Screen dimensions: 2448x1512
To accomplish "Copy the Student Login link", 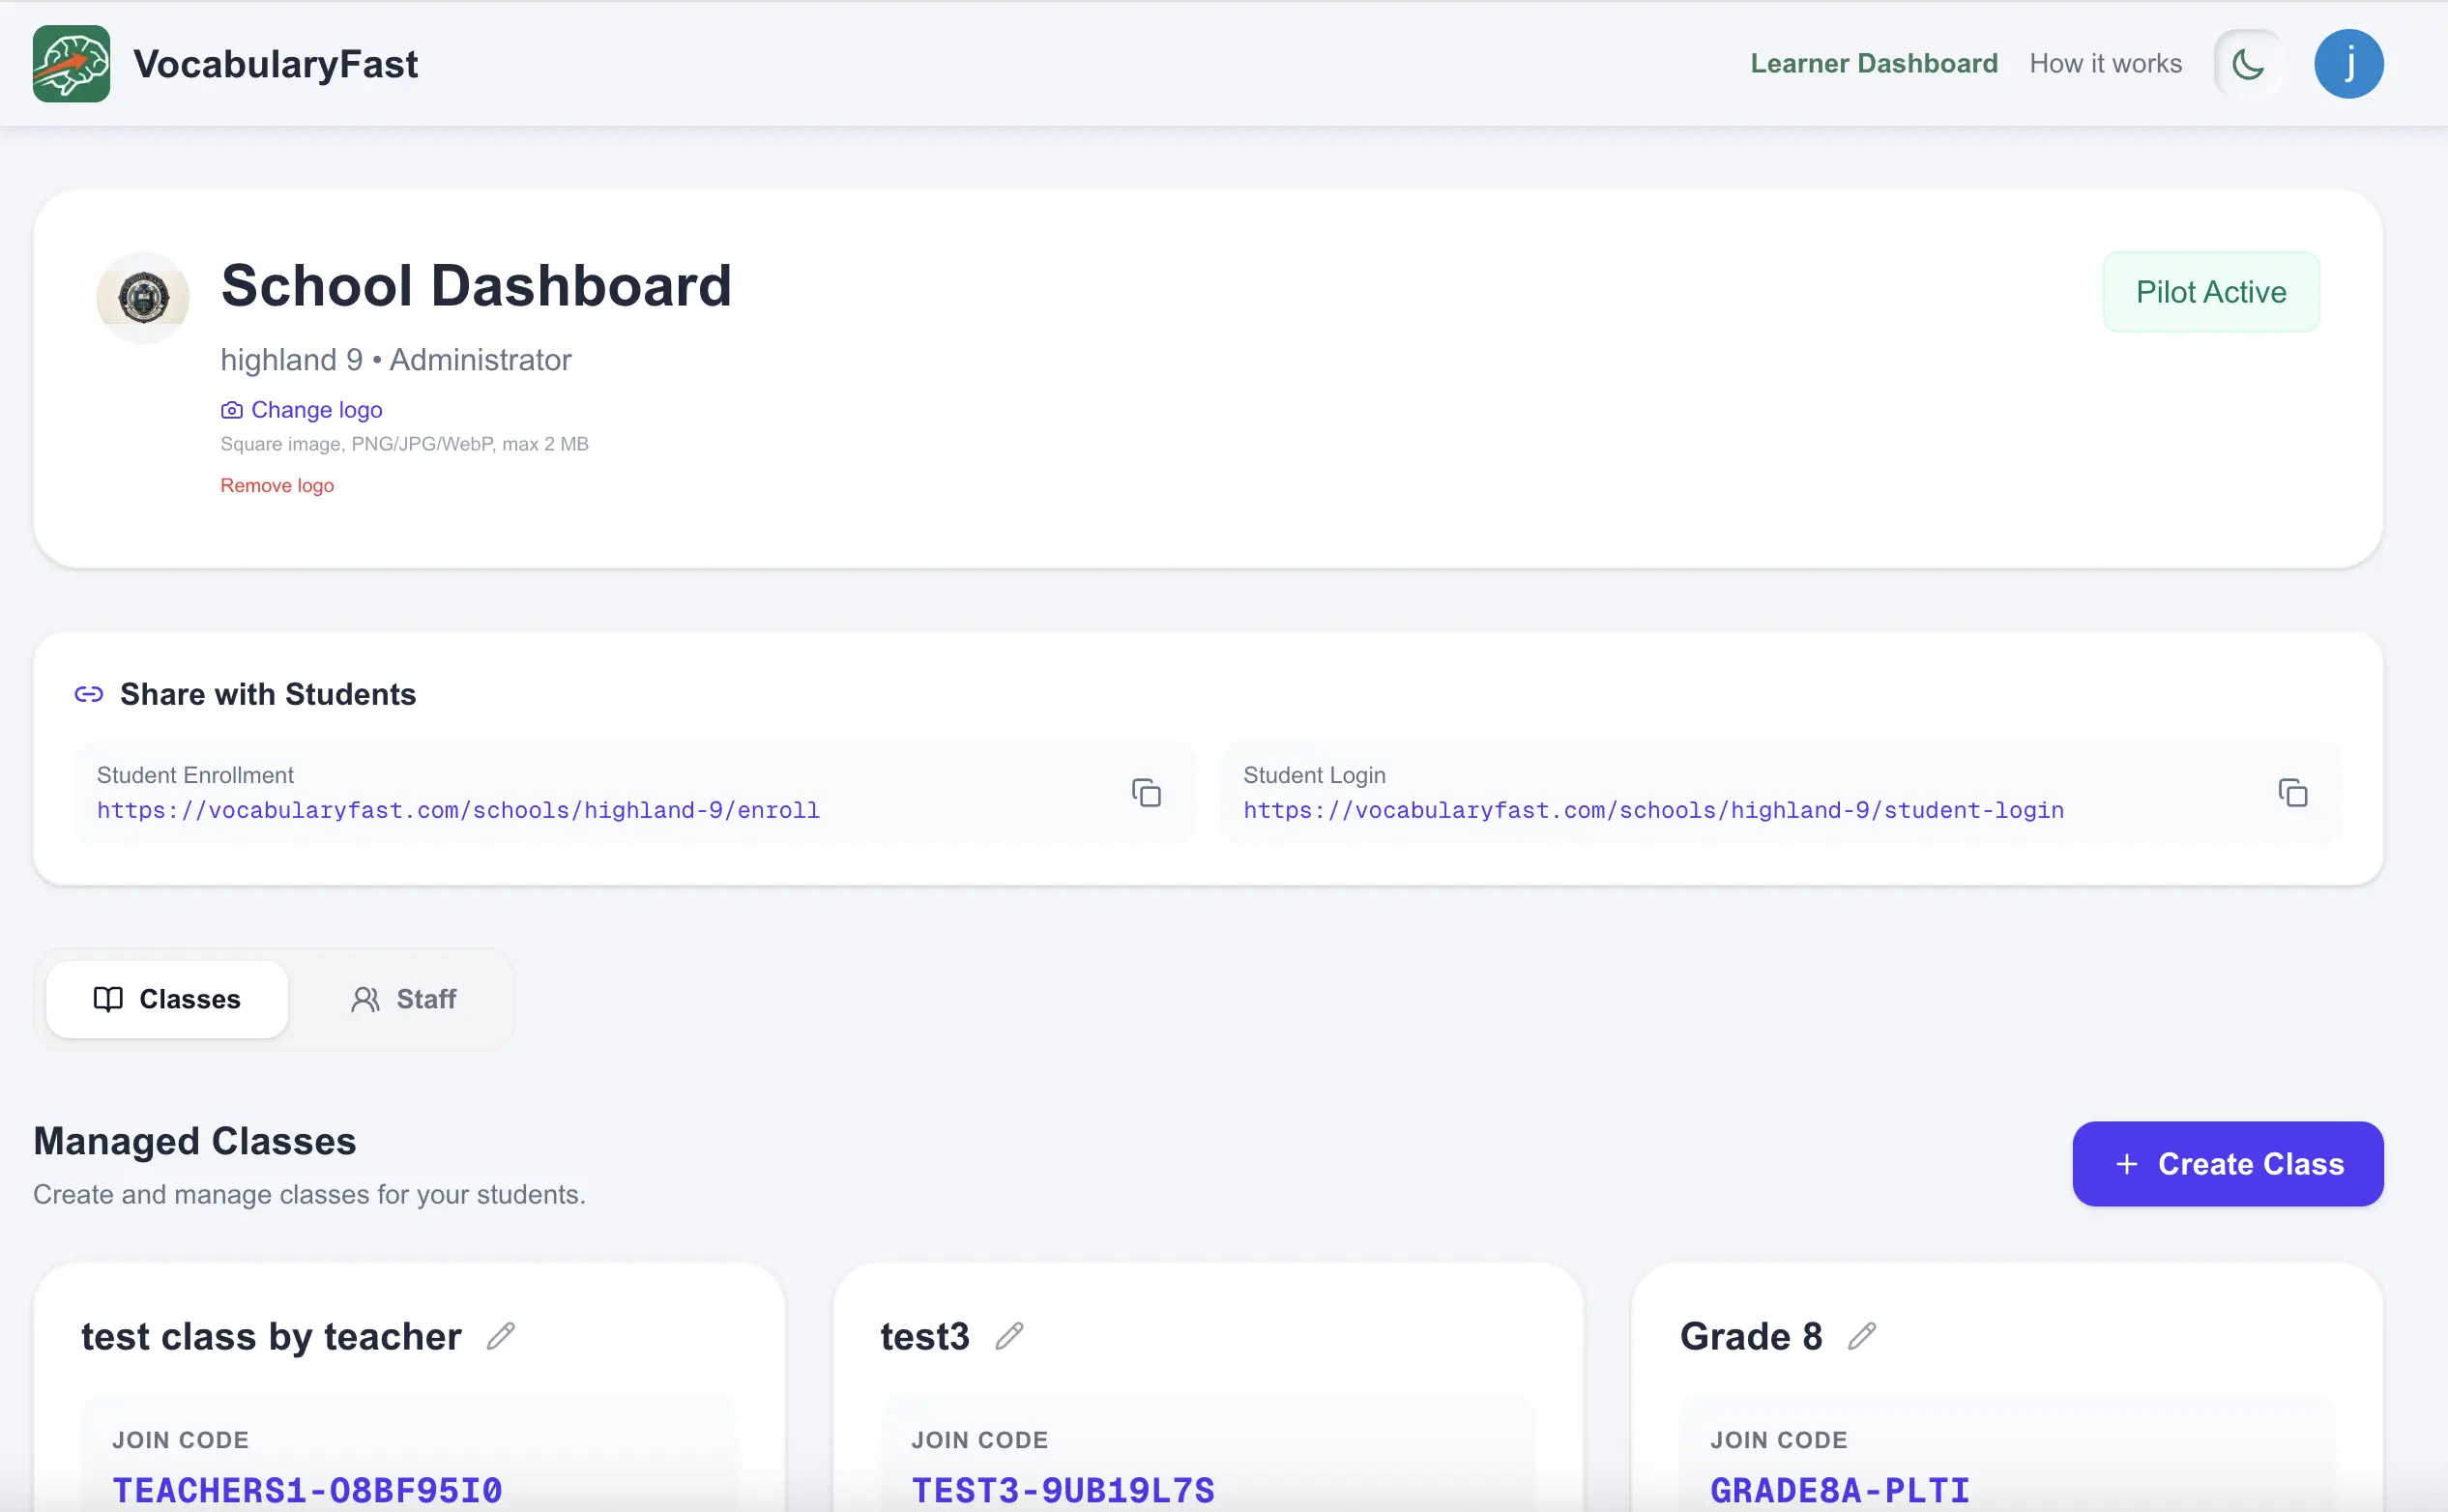I will (x=2292, y=792).
